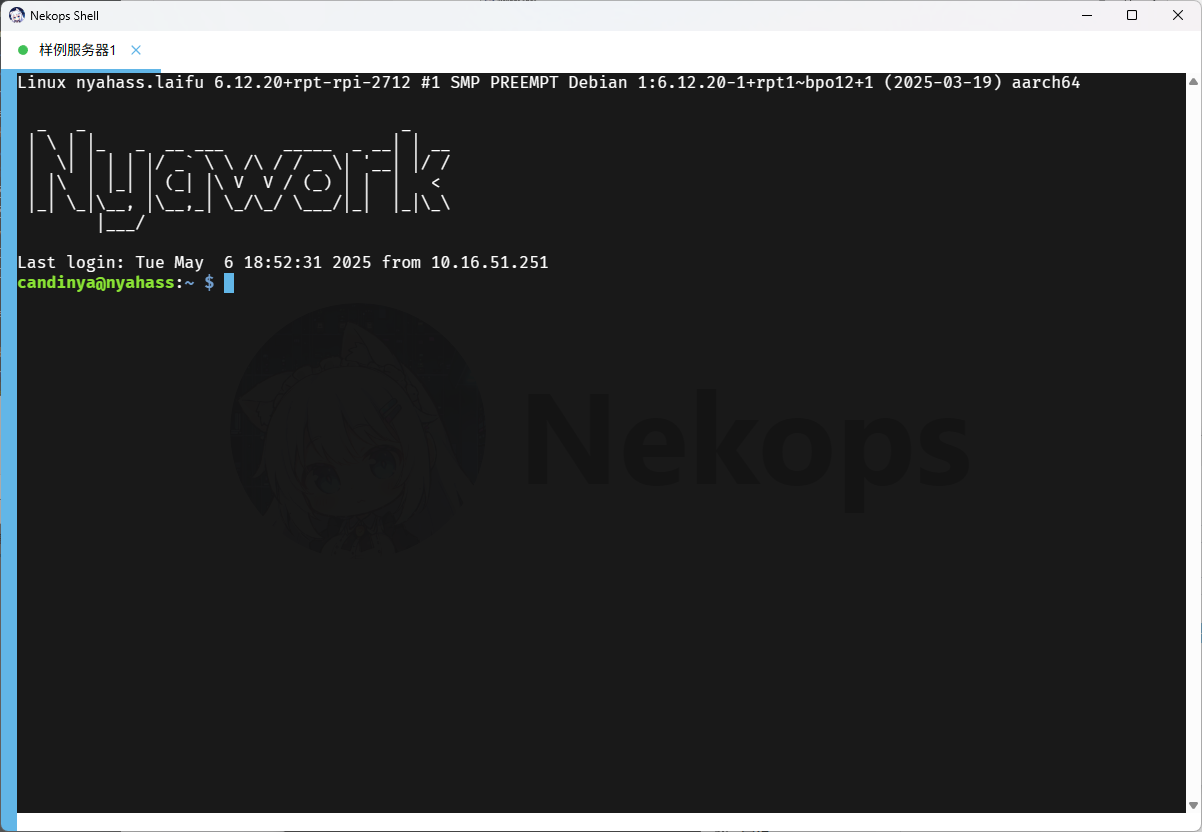Close the Nekops Shell window
1202x832 pixels.
[x=1178, y=15]
